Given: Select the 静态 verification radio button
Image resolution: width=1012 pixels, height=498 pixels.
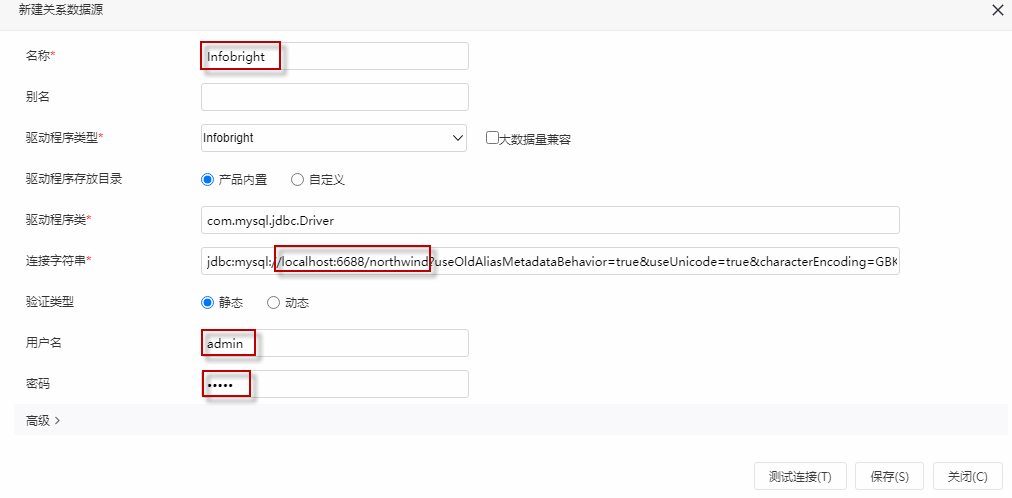Looking at the screenshot, I should [207, 303].
